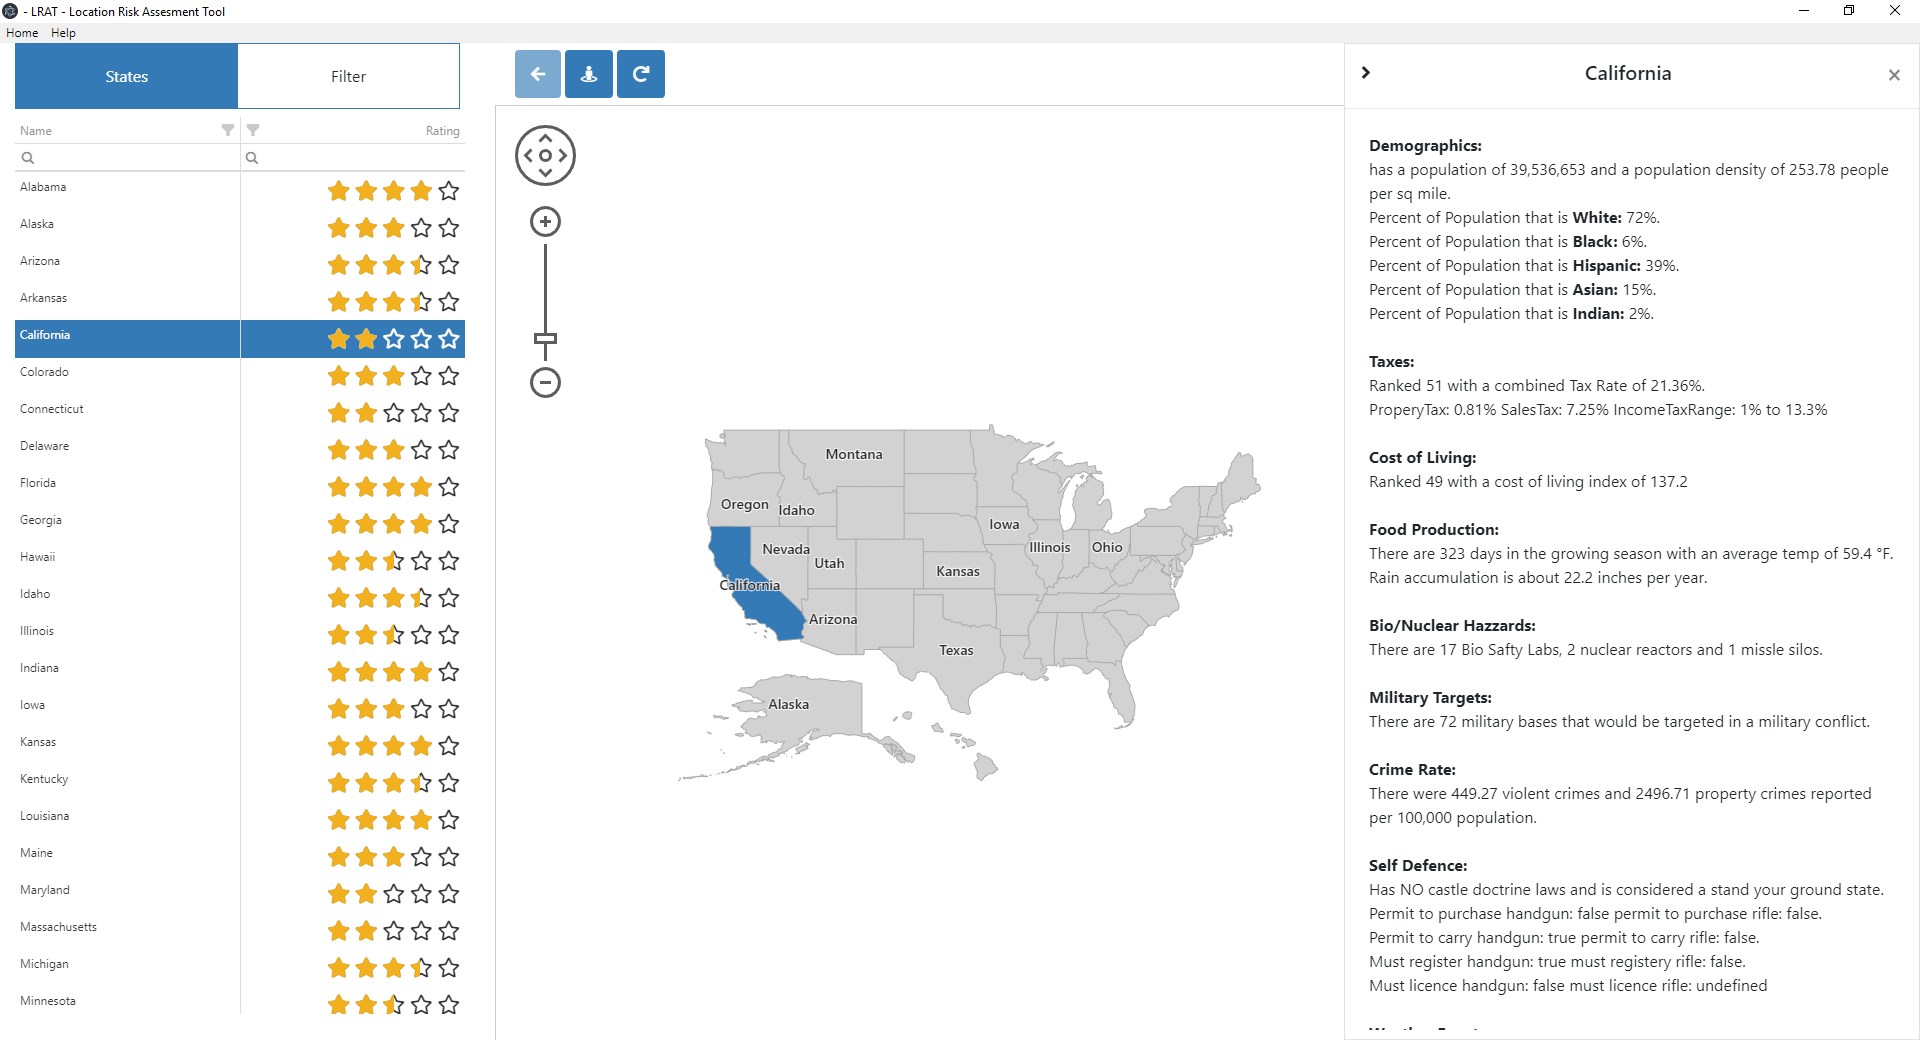Click the Rating column search field
This screenshot has height=1040, width=1920.
pos(355,158)
